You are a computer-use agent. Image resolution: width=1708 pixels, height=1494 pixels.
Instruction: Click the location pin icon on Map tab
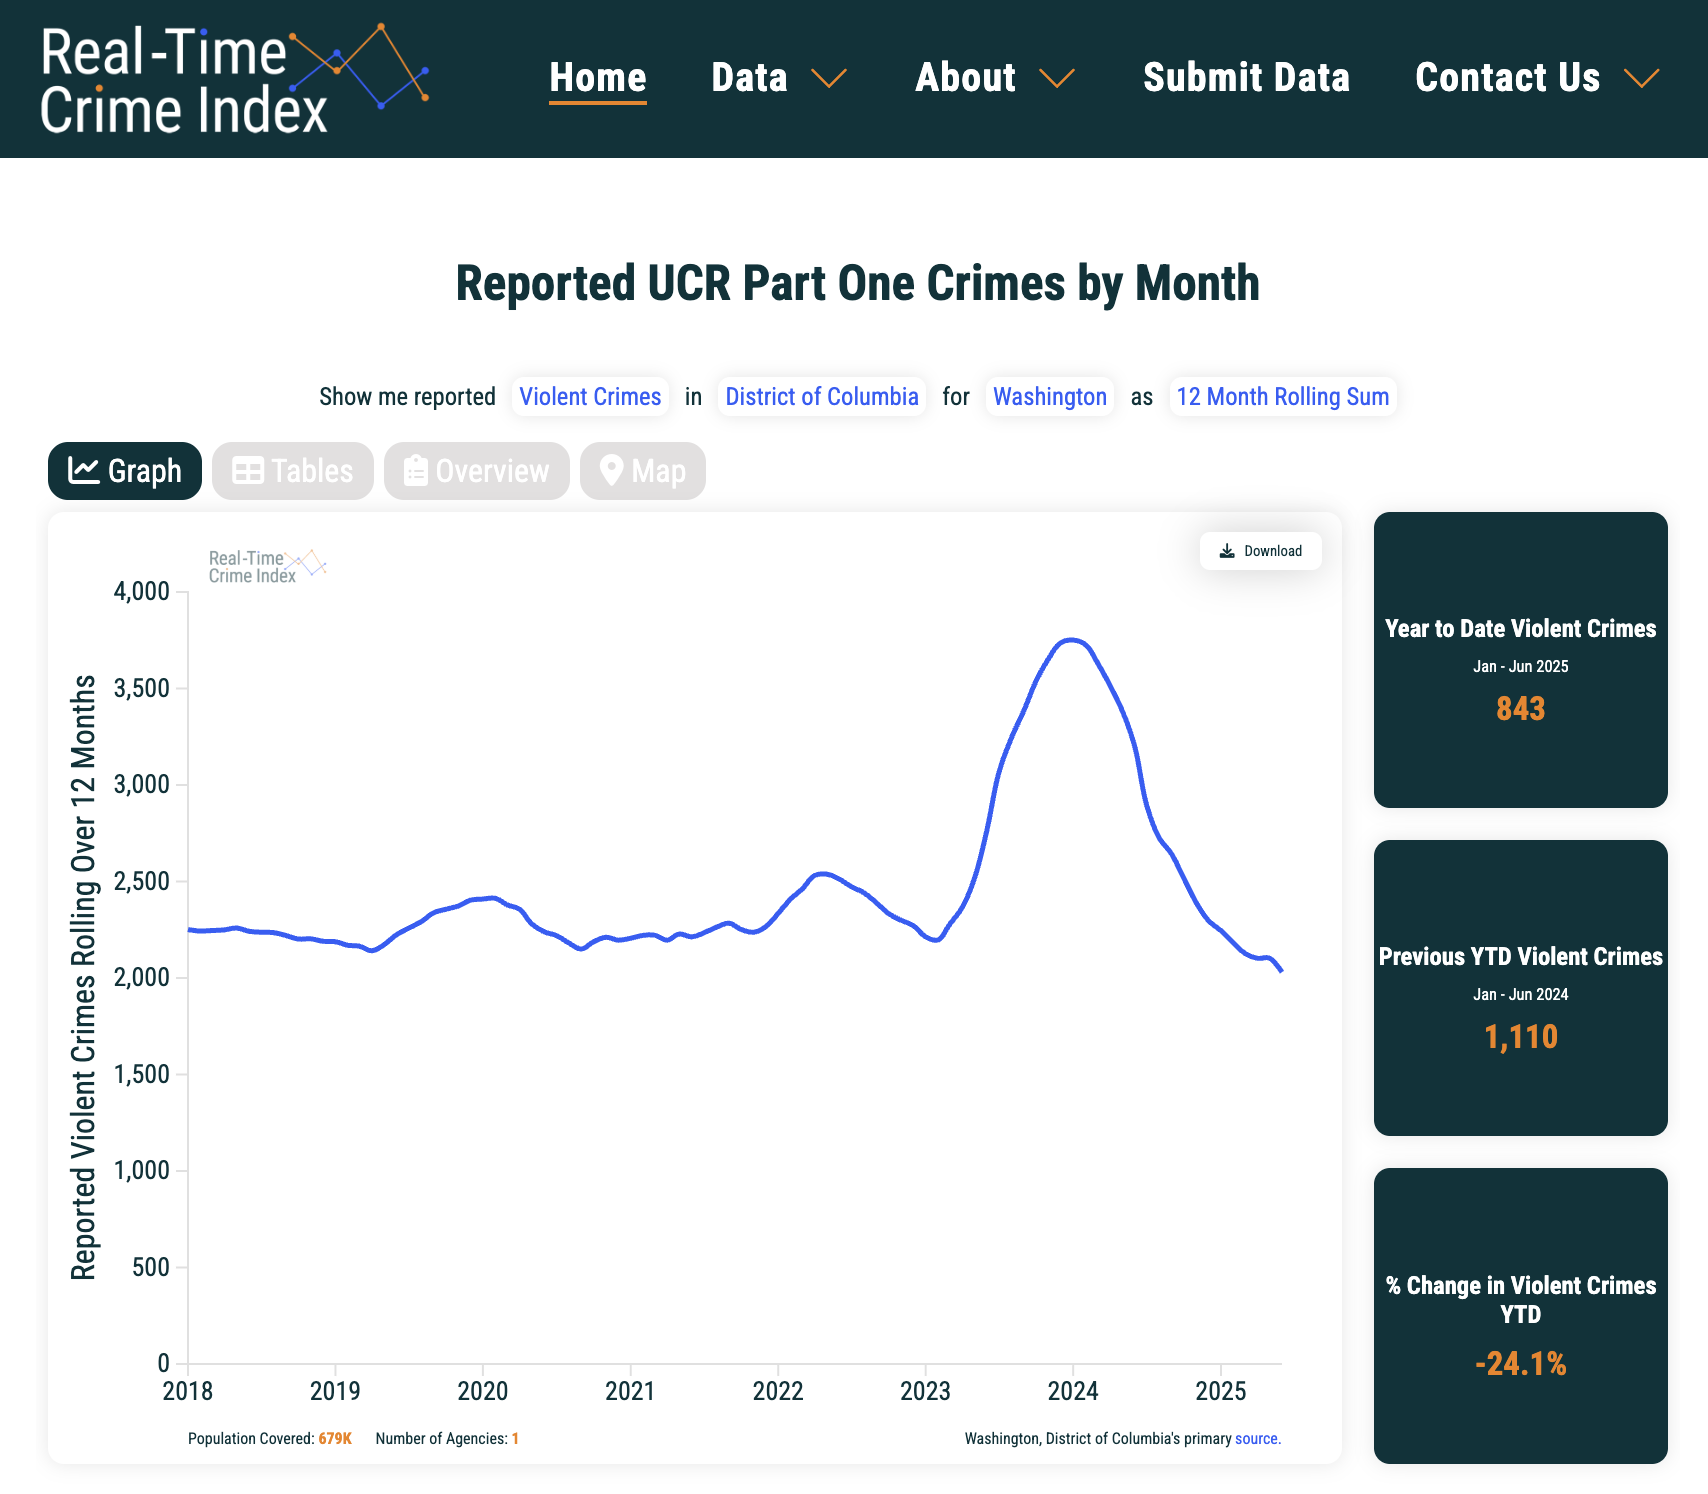click(611, 471)
